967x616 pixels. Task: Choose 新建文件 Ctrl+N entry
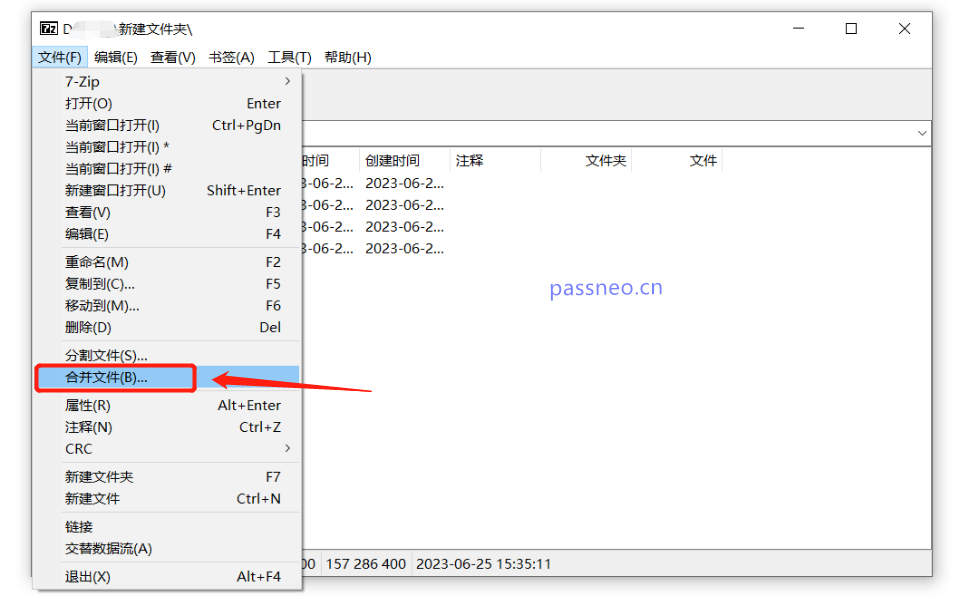167,498
